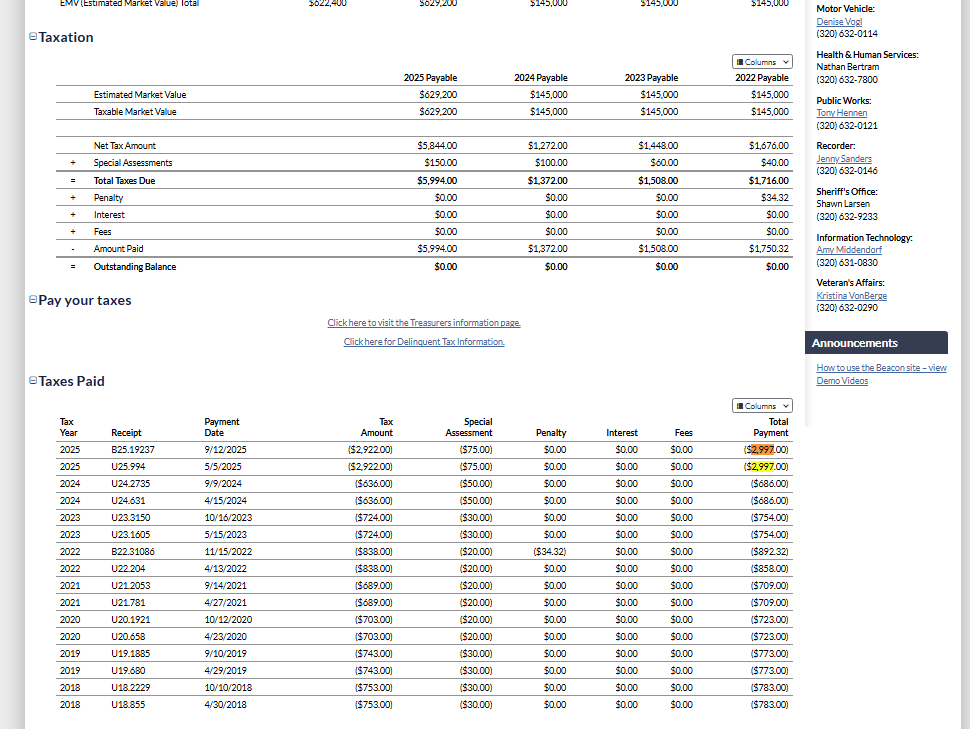Click the highlighted total payment dated 9/12/2025
This screenshot has width=970, height=729.
pyautogui.click(x=767, y=450)
